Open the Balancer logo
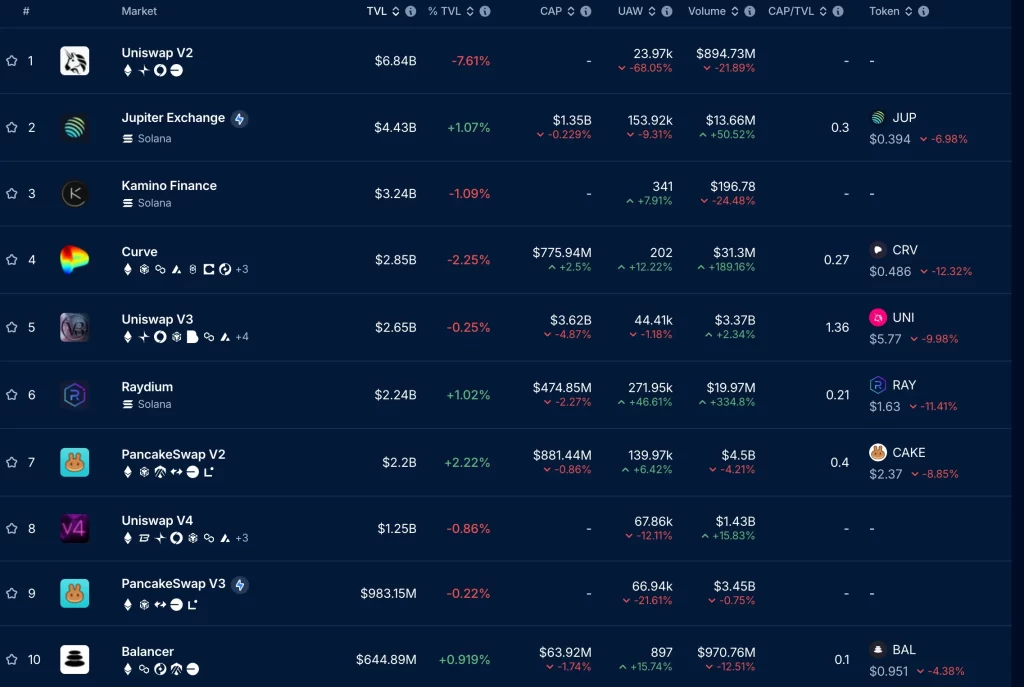This screenshot has height=687, width=1024. (74, 660)
